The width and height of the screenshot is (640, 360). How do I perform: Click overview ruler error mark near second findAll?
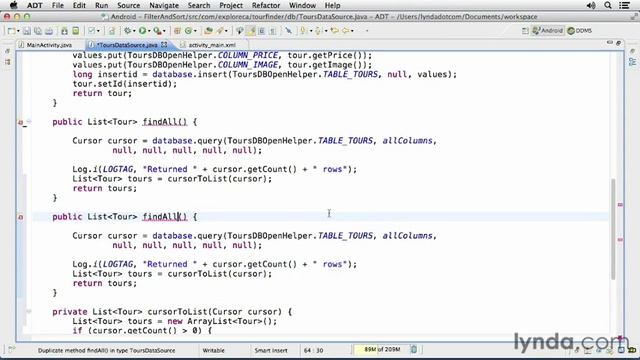(x=620, y=240)
